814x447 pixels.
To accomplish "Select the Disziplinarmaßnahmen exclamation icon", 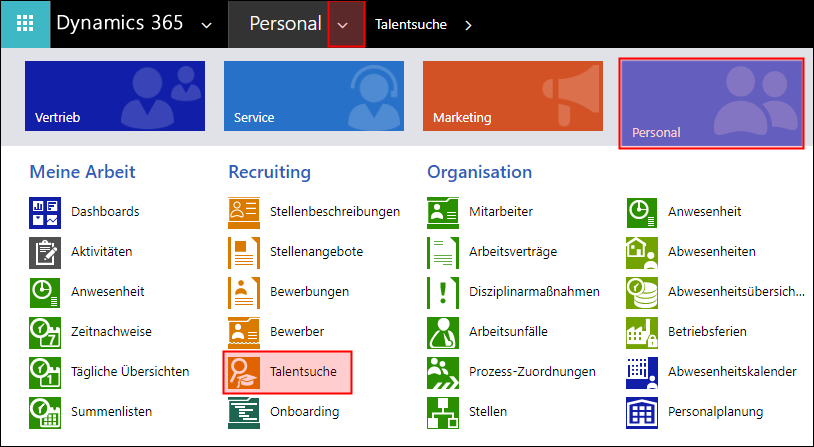I will tap(443, 292).
